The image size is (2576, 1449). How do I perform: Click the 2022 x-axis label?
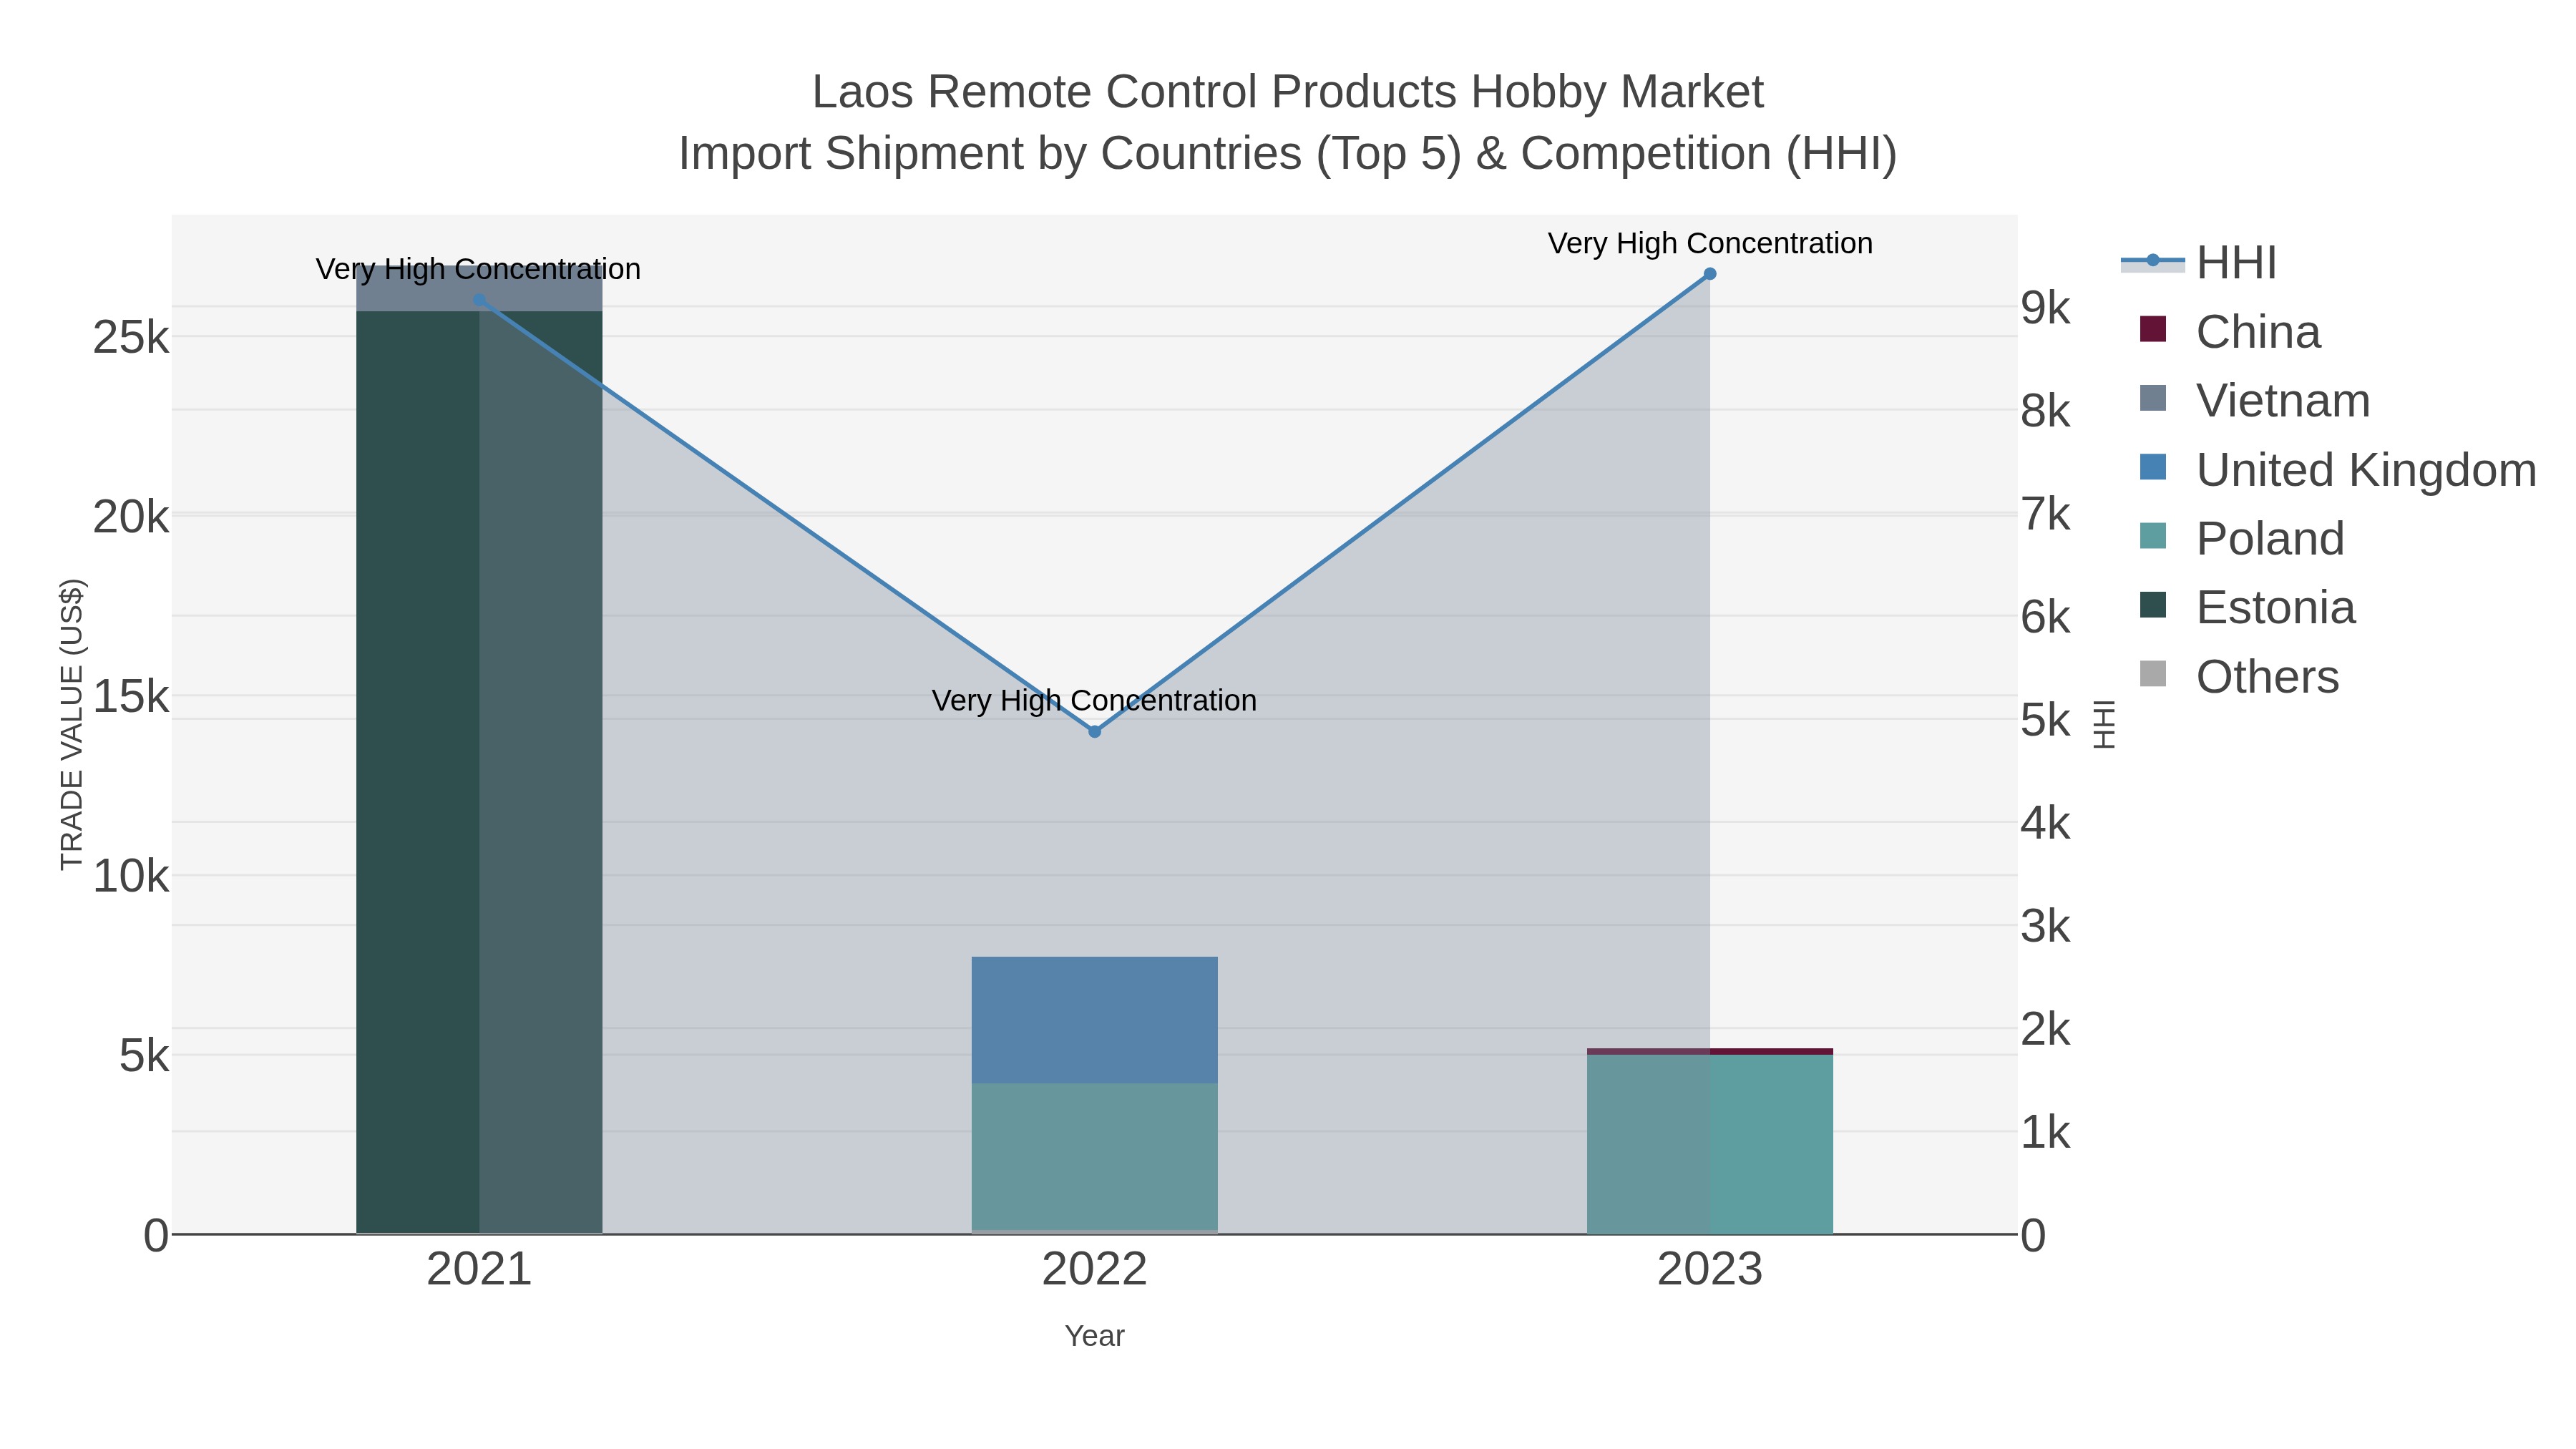[x=1094, y=1270]
